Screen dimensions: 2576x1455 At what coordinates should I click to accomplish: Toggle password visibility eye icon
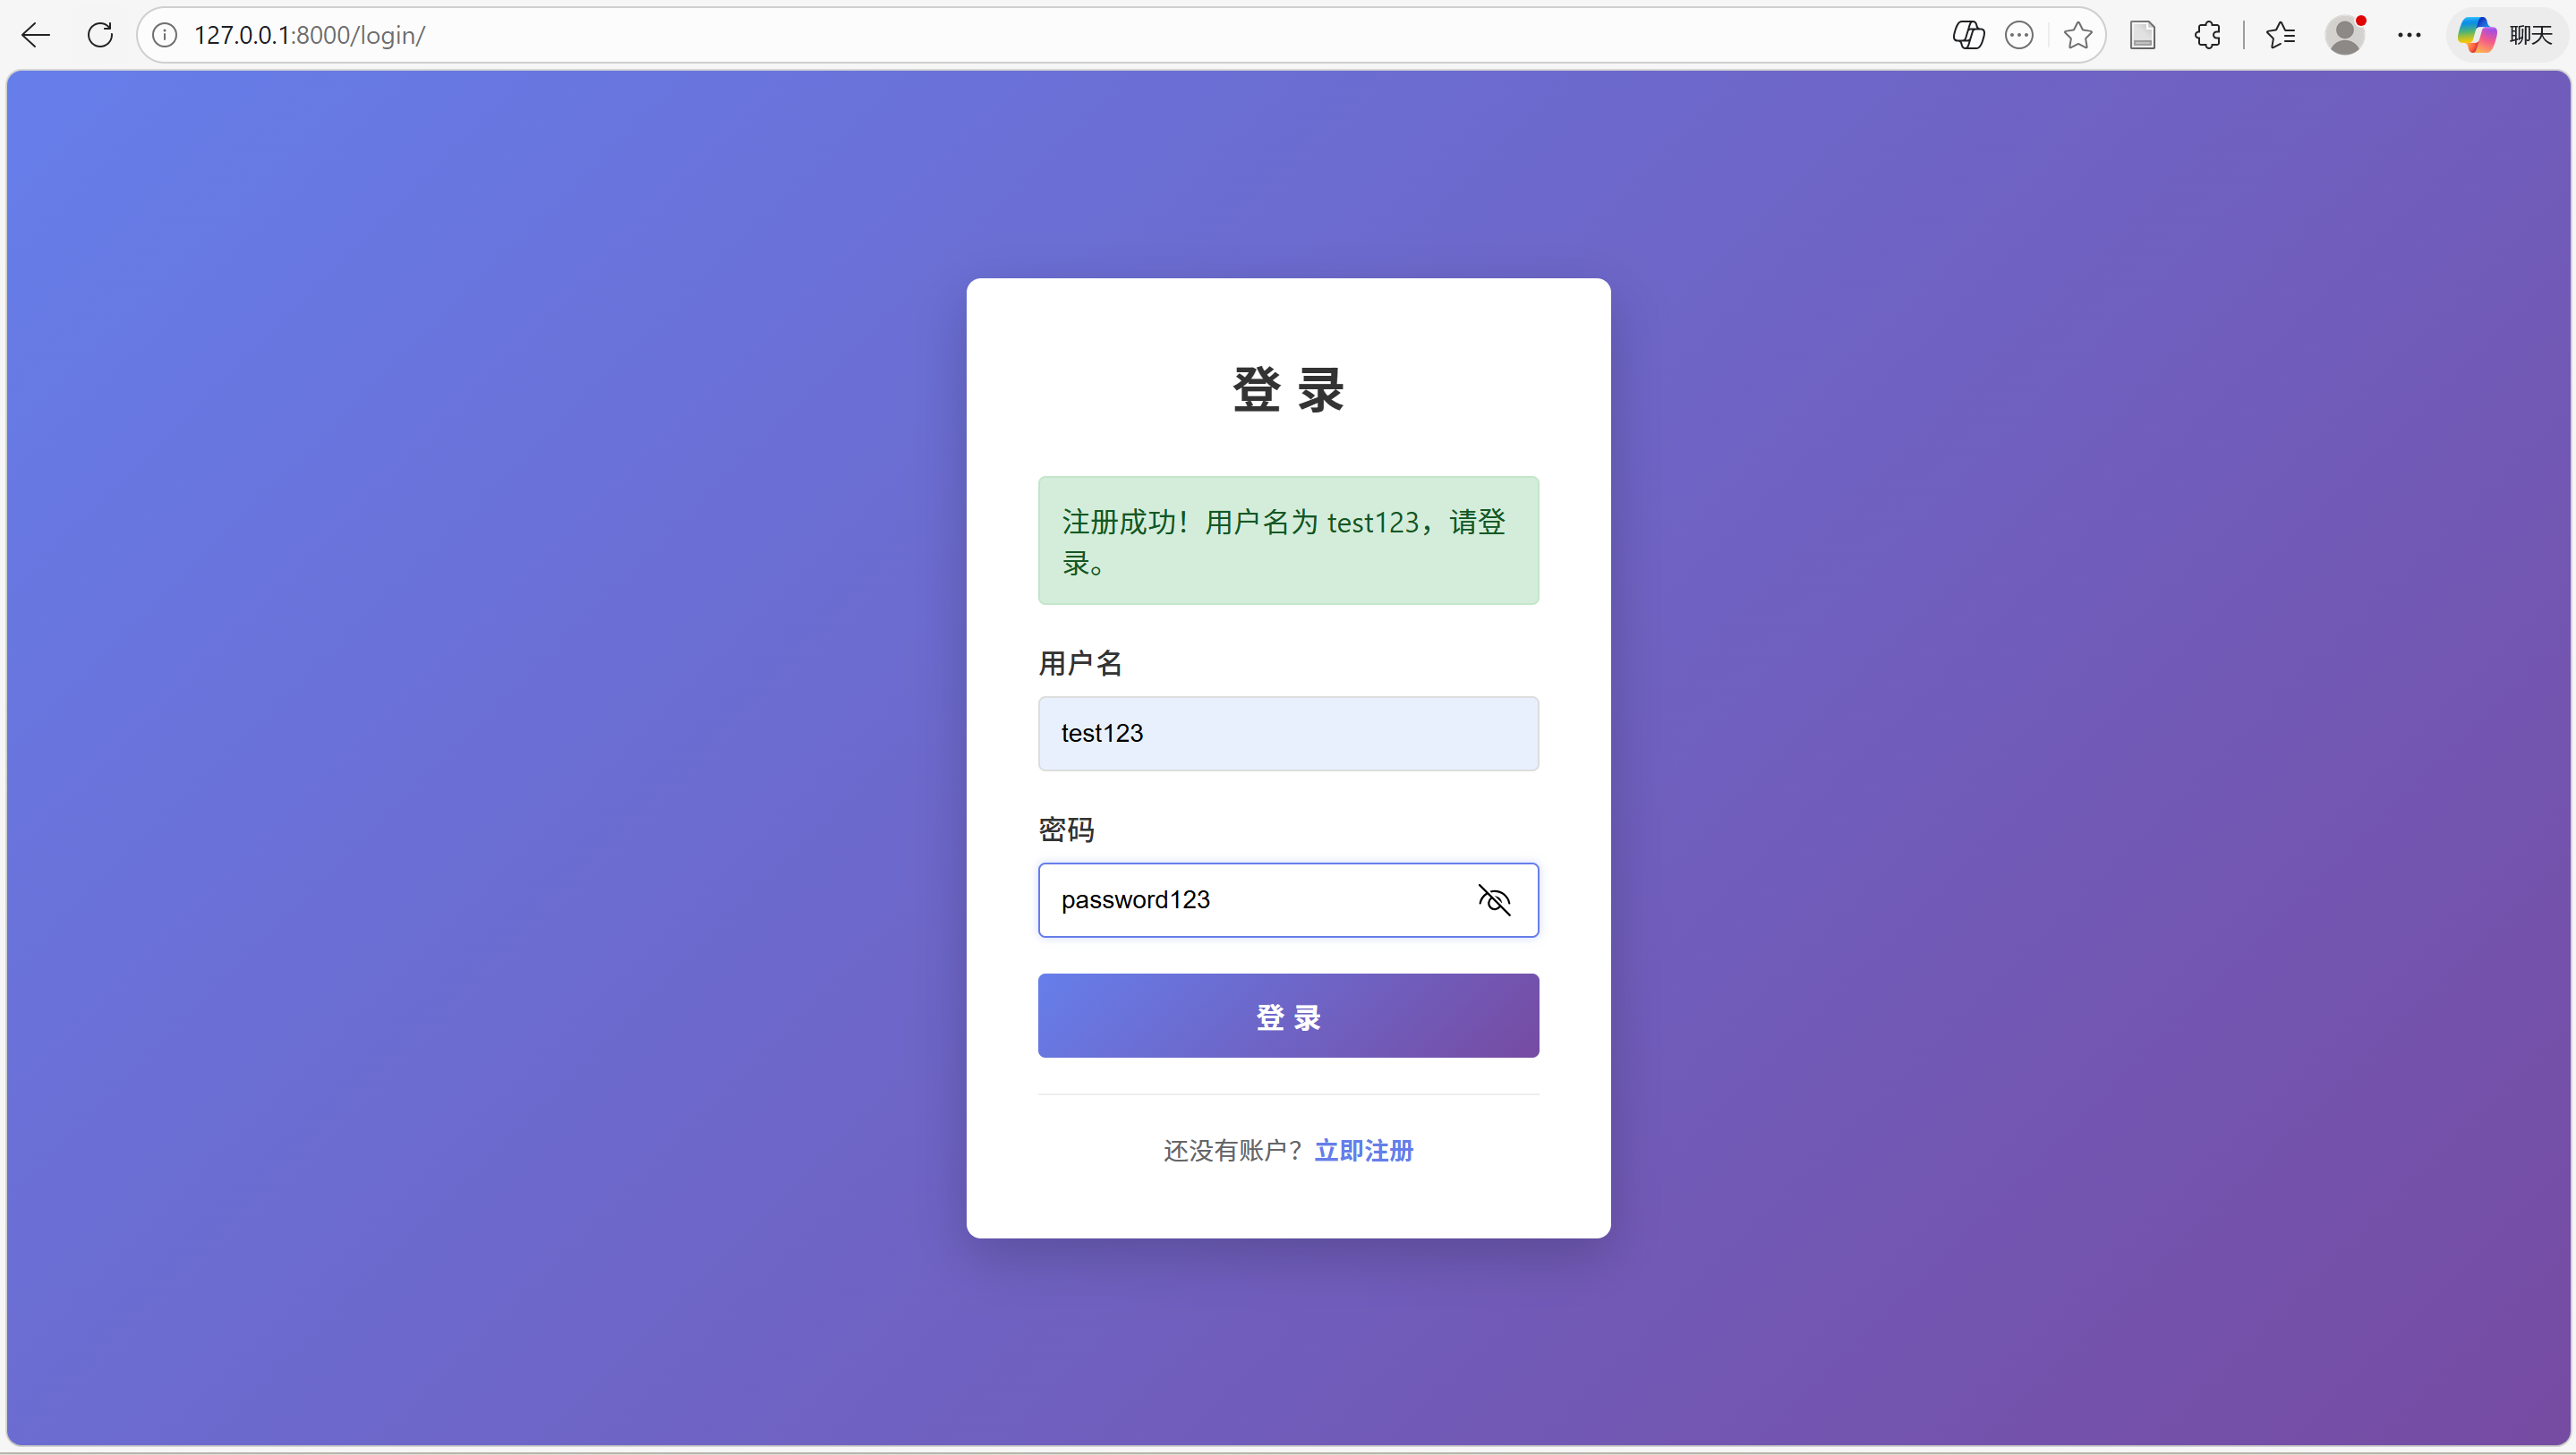(x=1494, y=900)
